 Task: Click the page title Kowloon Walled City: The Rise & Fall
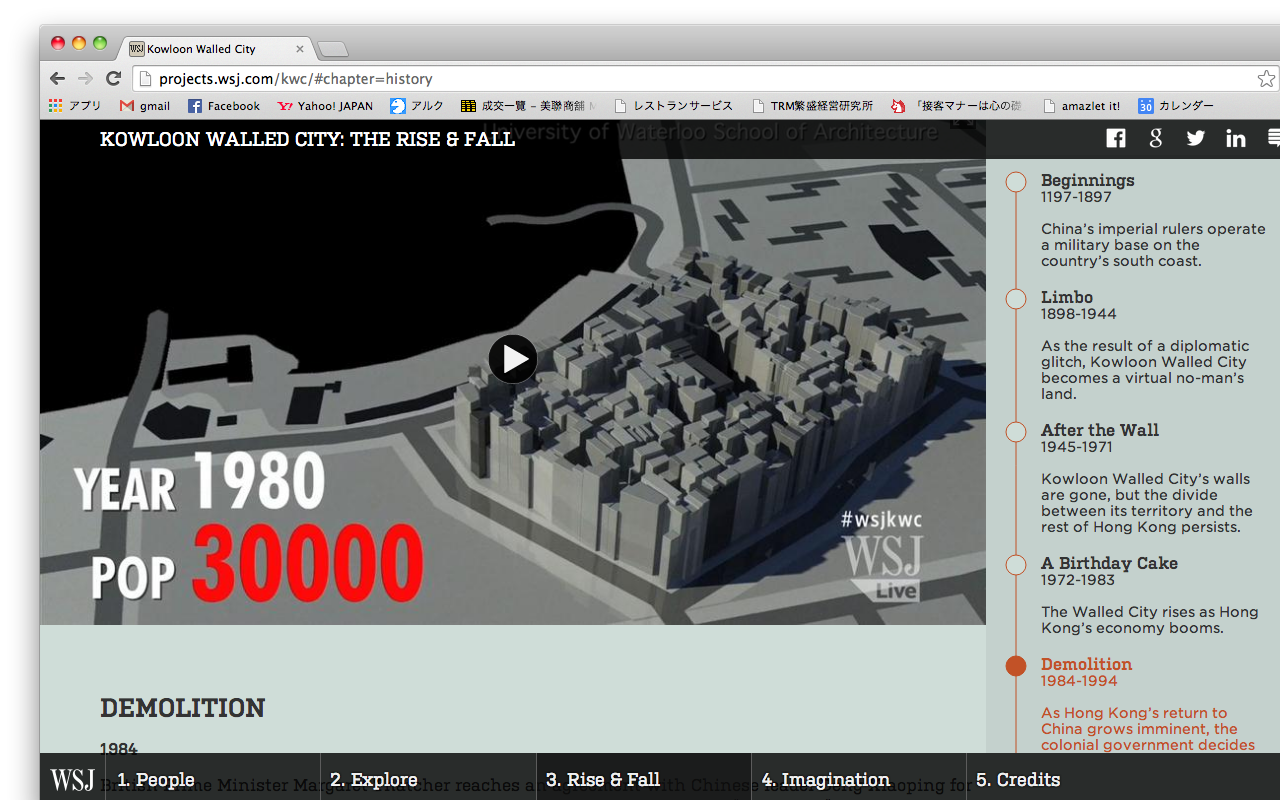(308, 139)
